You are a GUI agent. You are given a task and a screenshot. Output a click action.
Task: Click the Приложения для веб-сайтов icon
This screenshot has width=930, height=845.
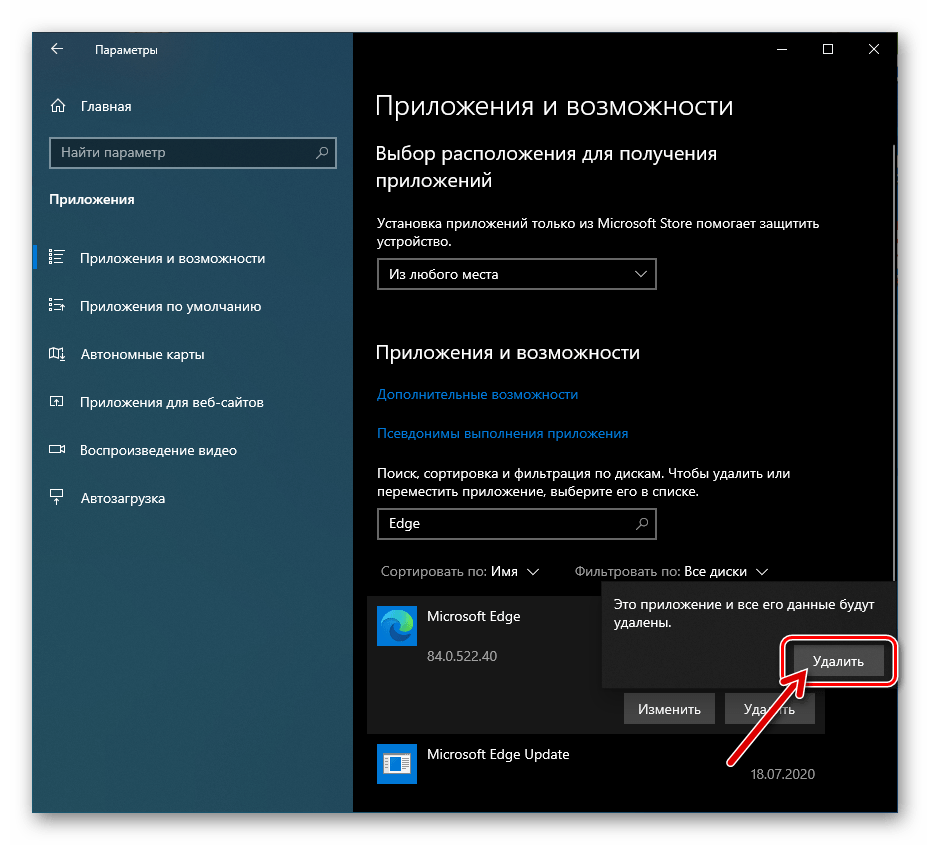point(56,402)
